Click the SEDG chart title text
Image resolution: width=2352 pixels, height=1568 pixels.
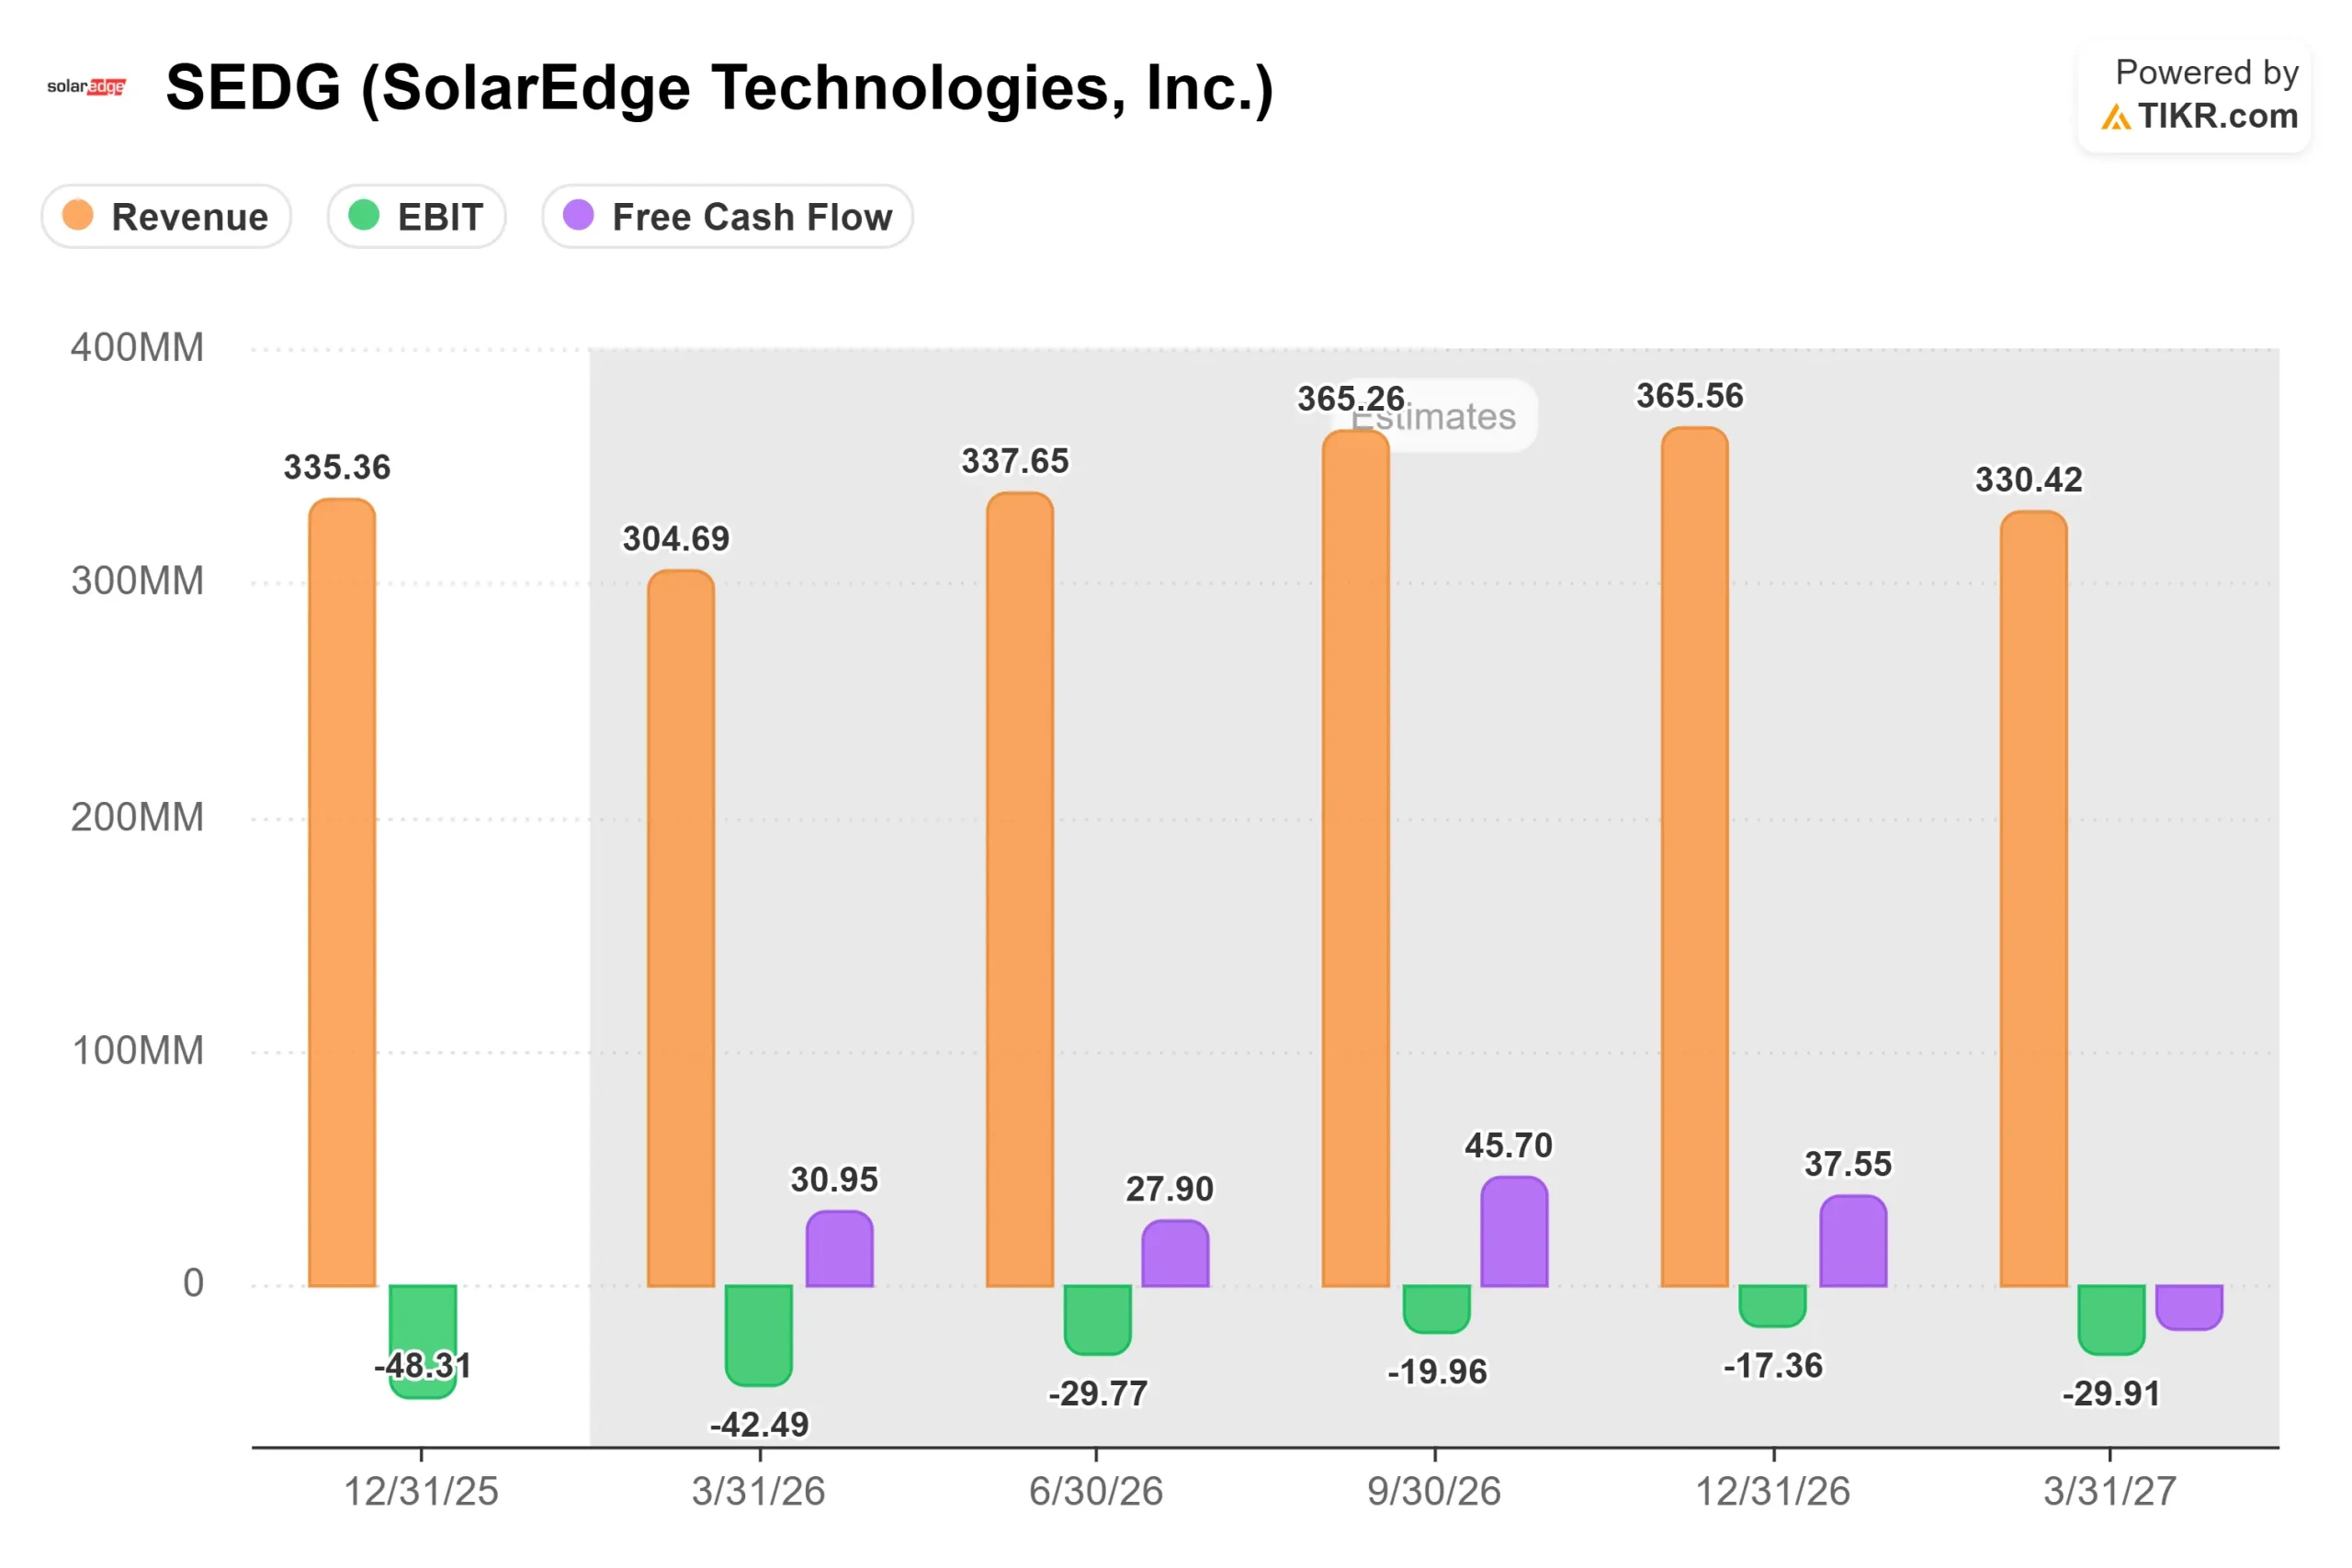(x=719, y=88)
